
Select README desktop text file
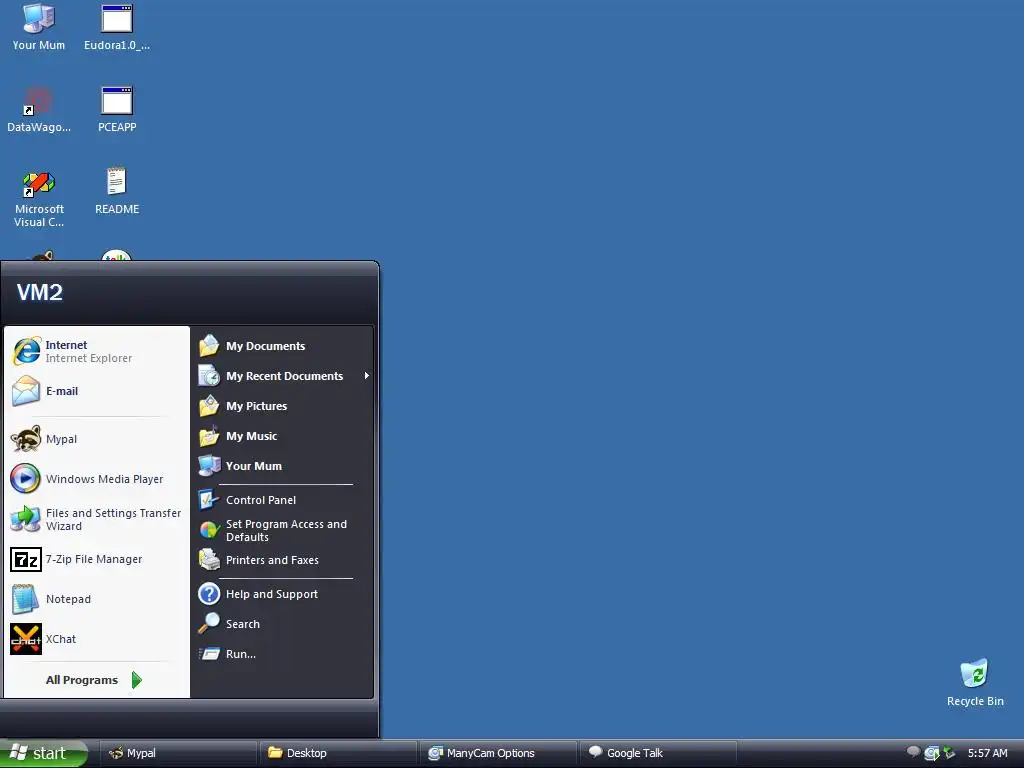pyautogui.click(x=117, y=191)
